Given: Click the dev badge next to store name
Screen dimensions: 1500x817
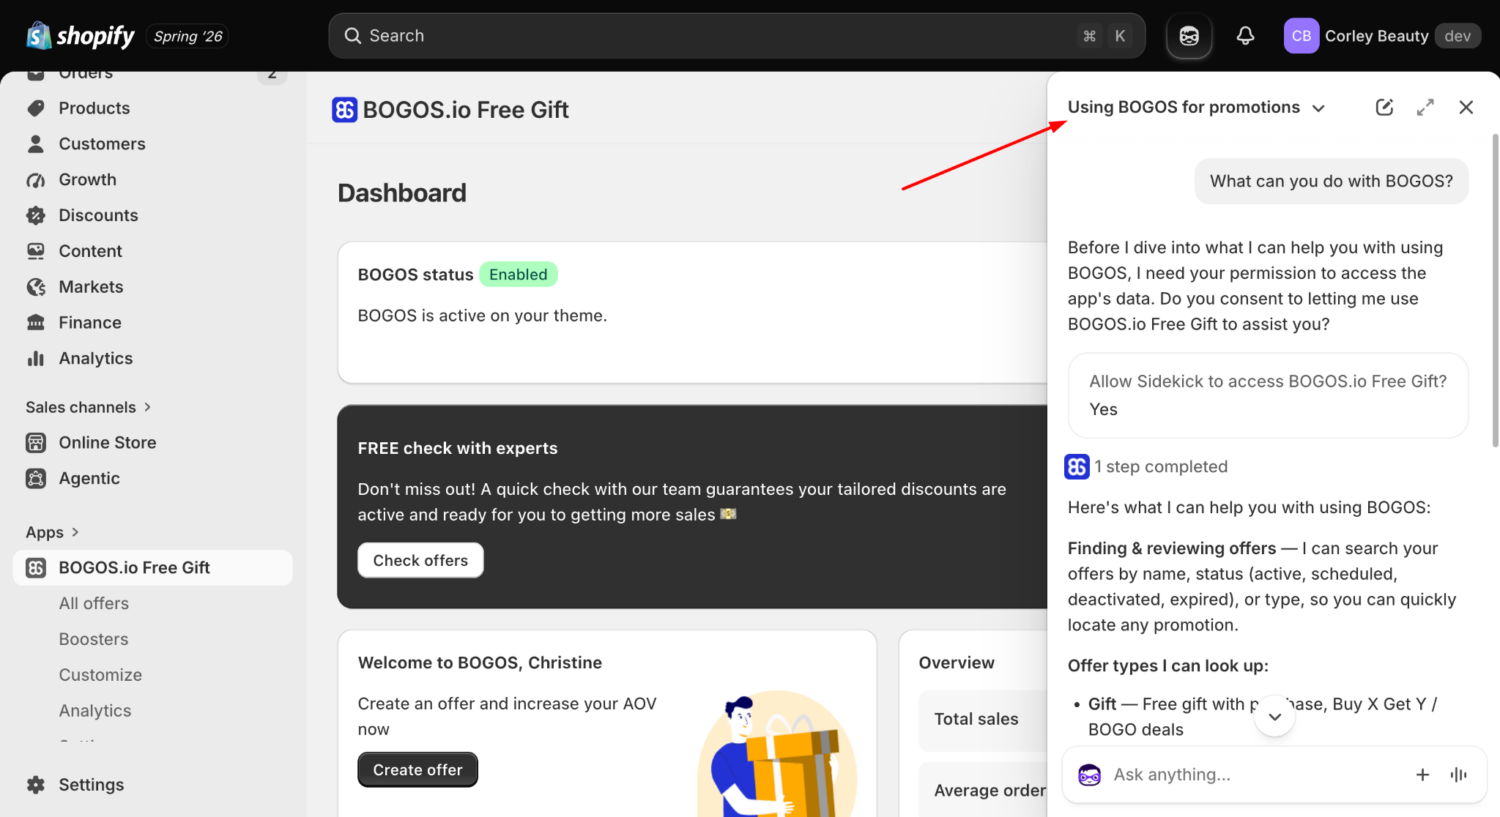Looking at the screenshot, I should (1457, 36).
